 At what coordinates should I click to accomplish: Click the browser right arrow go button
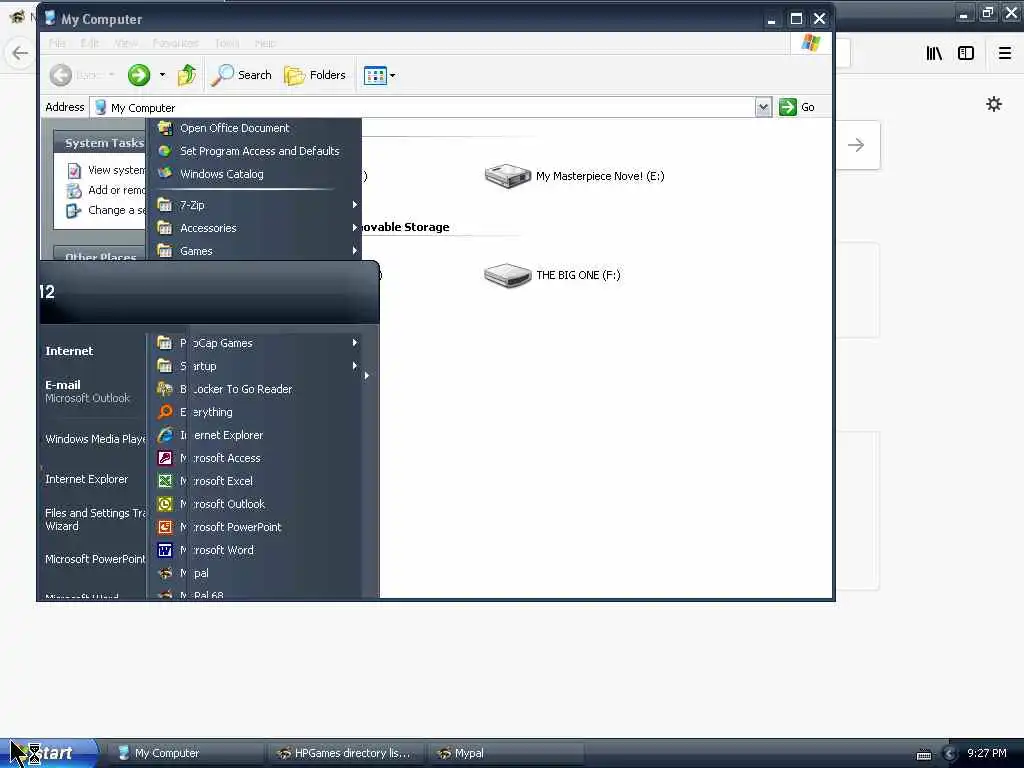[x=856, y=145]
